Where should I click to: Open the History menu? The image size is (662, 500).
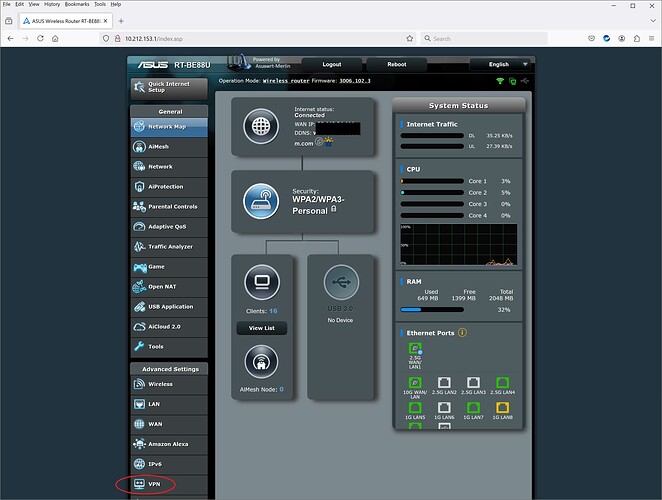coord(52,4)
